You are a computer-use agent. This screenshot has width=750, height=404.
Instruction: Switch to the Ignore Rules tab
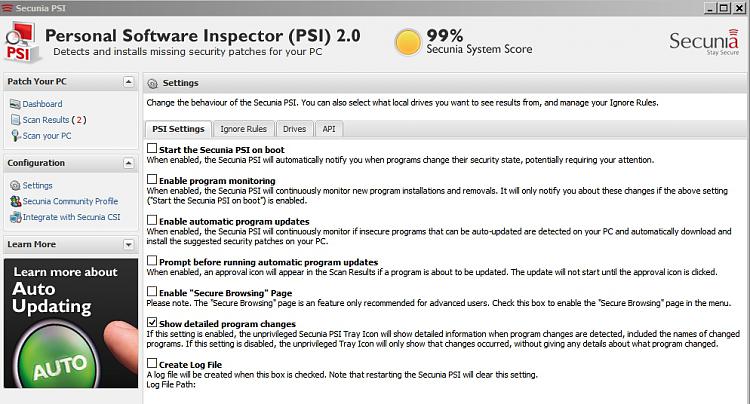pyautogui.click(x=243, y=129)
